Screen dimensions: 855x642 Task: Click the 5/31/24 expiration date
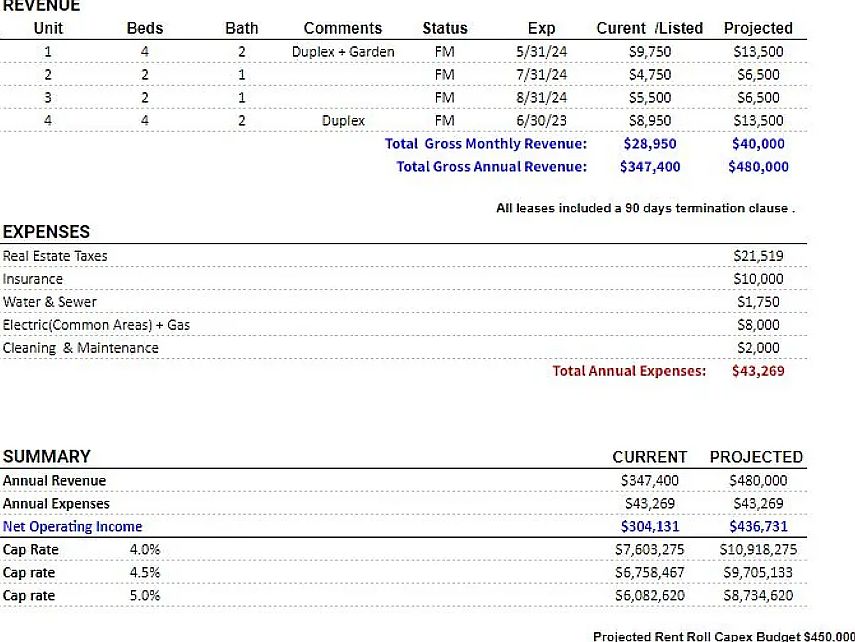(541, 51)
